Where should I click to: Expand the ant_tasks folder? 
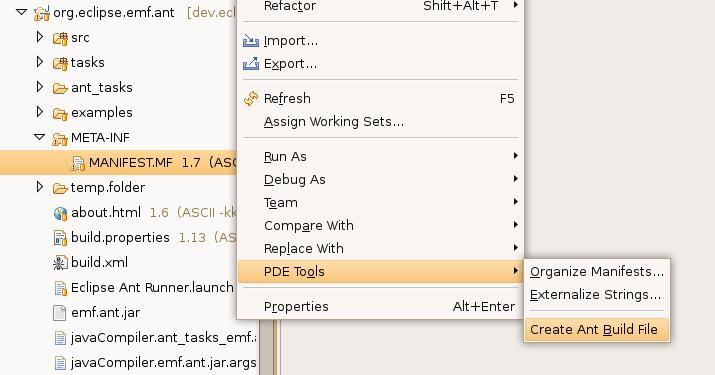tap(40, 87)
